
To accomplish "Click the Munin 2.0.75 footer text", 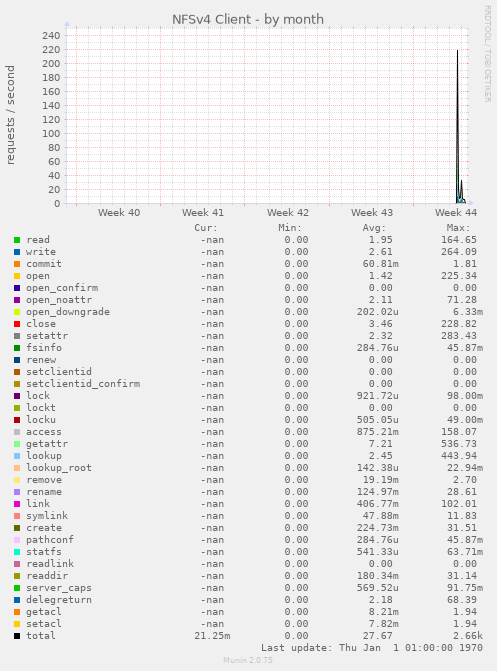I will click(248, 660).
